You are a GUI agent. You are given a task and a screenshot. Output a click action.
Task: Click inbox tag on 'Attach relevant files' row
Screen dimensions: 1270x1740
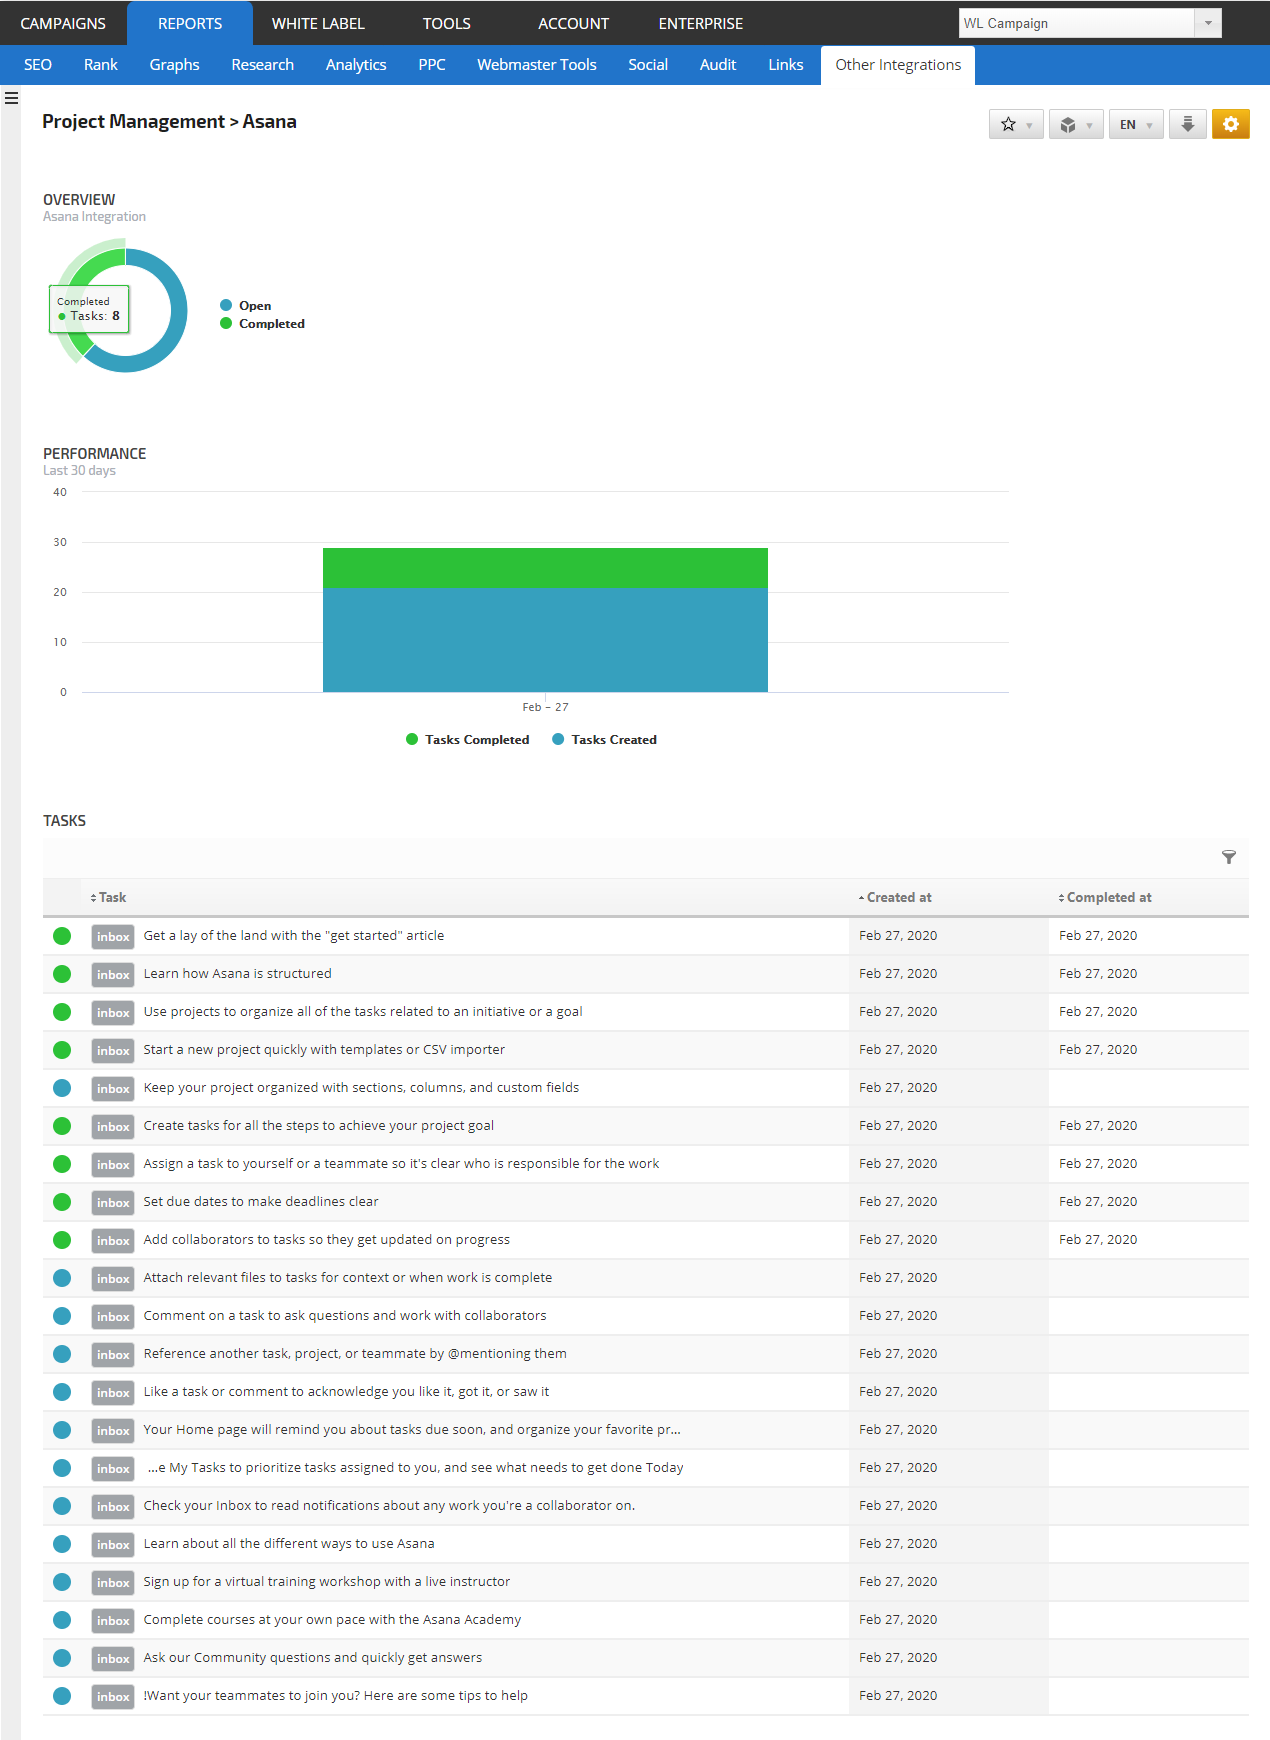click(113, 1278)
